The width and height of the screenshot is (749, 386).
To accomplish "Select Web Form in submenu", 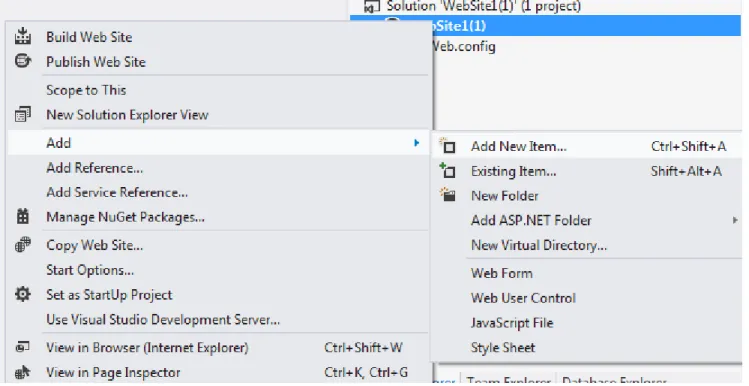I will click(502, 273).
